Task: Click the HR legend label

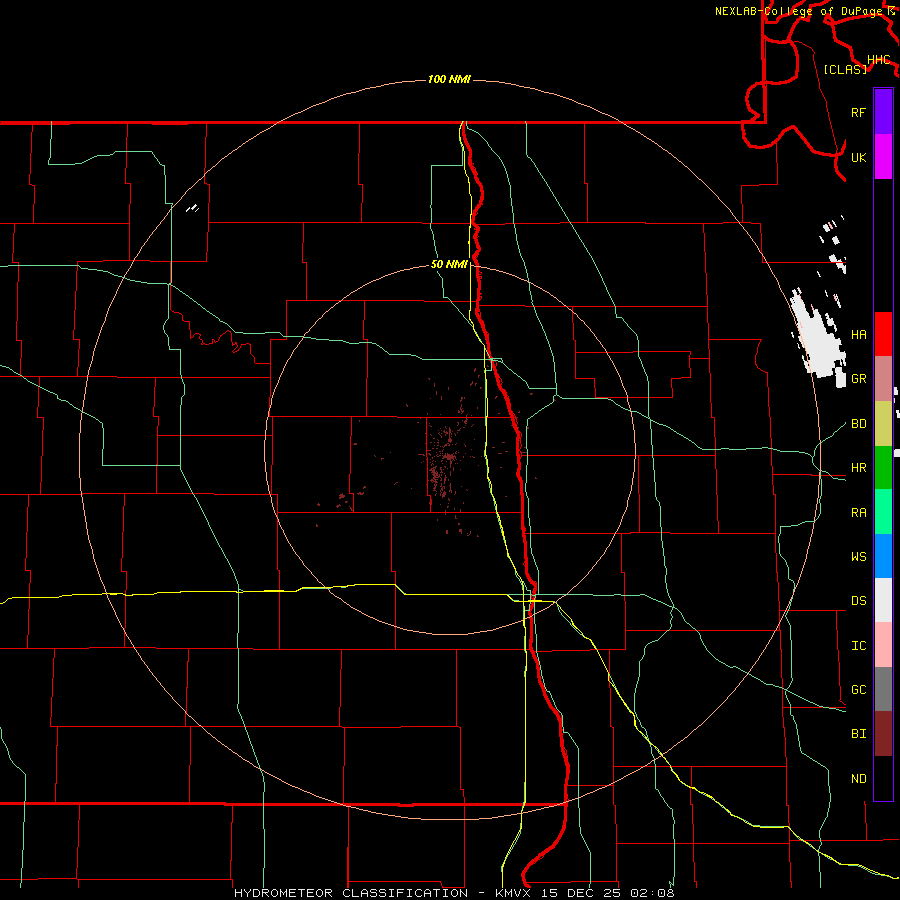Action: [858, 468]
